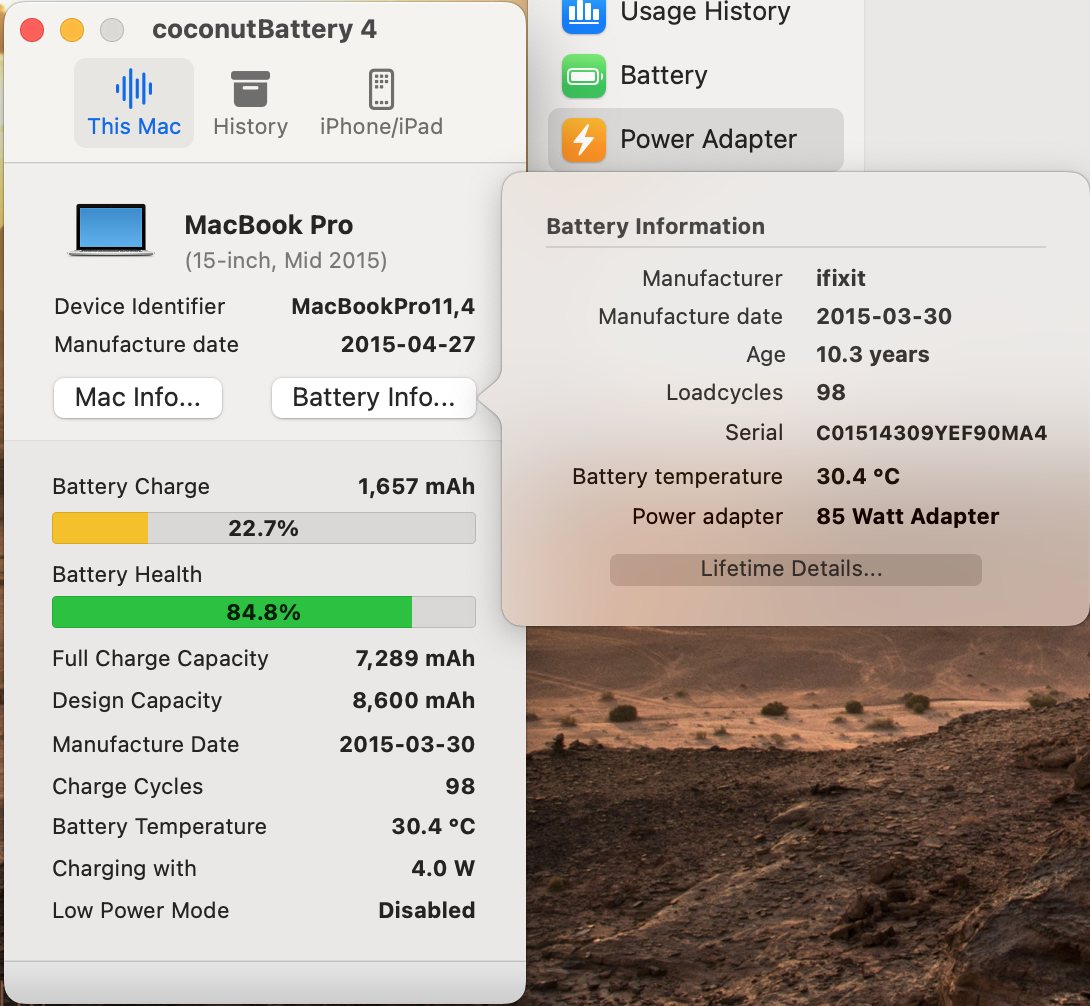Click the ifixit manufacturer value in popover
The height and width of the screenshot is (1006, 1090).
click(x=840, y=279)
